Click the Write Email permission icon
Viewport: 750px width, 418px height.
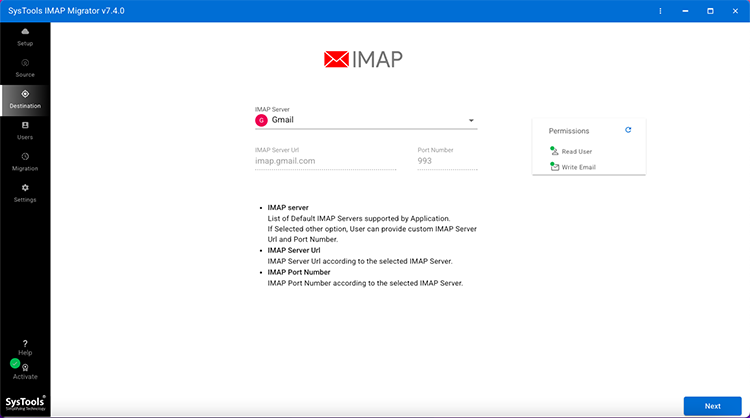point(554,167)
